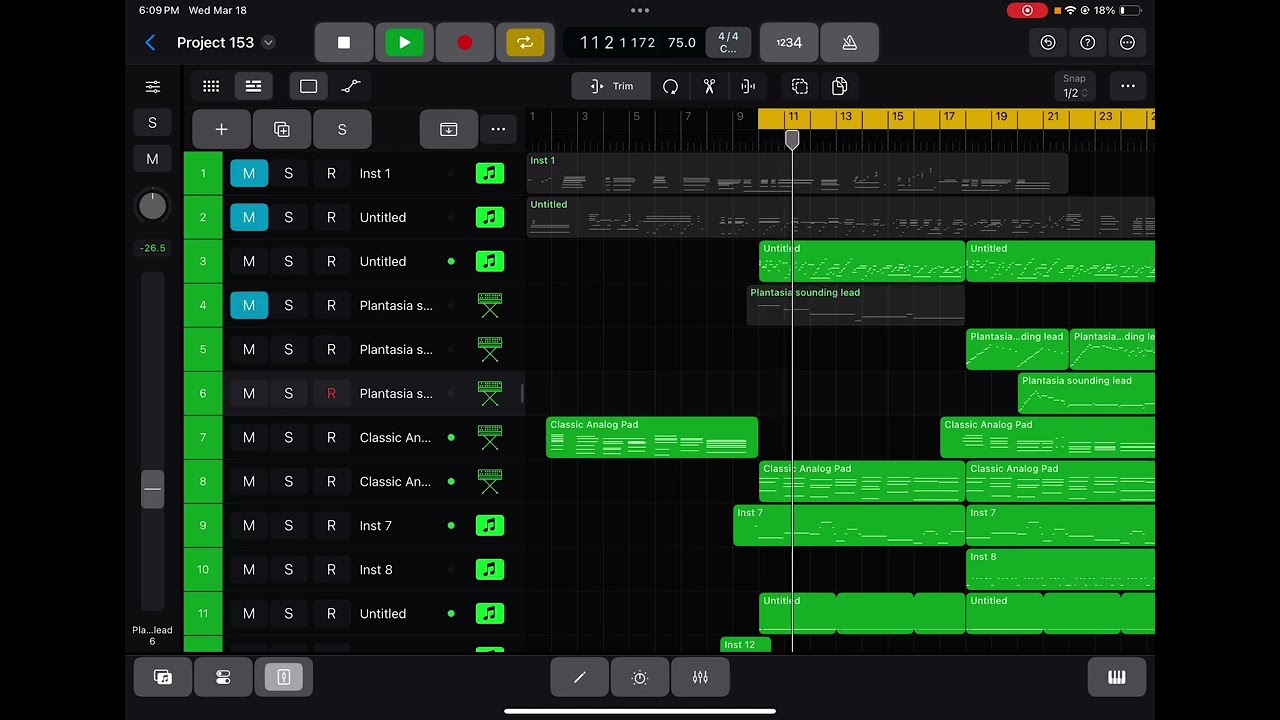Screen dimensions: 1280x720
Task: Tap the undo circular arrow icon
Action: [x=1048, y=42]
